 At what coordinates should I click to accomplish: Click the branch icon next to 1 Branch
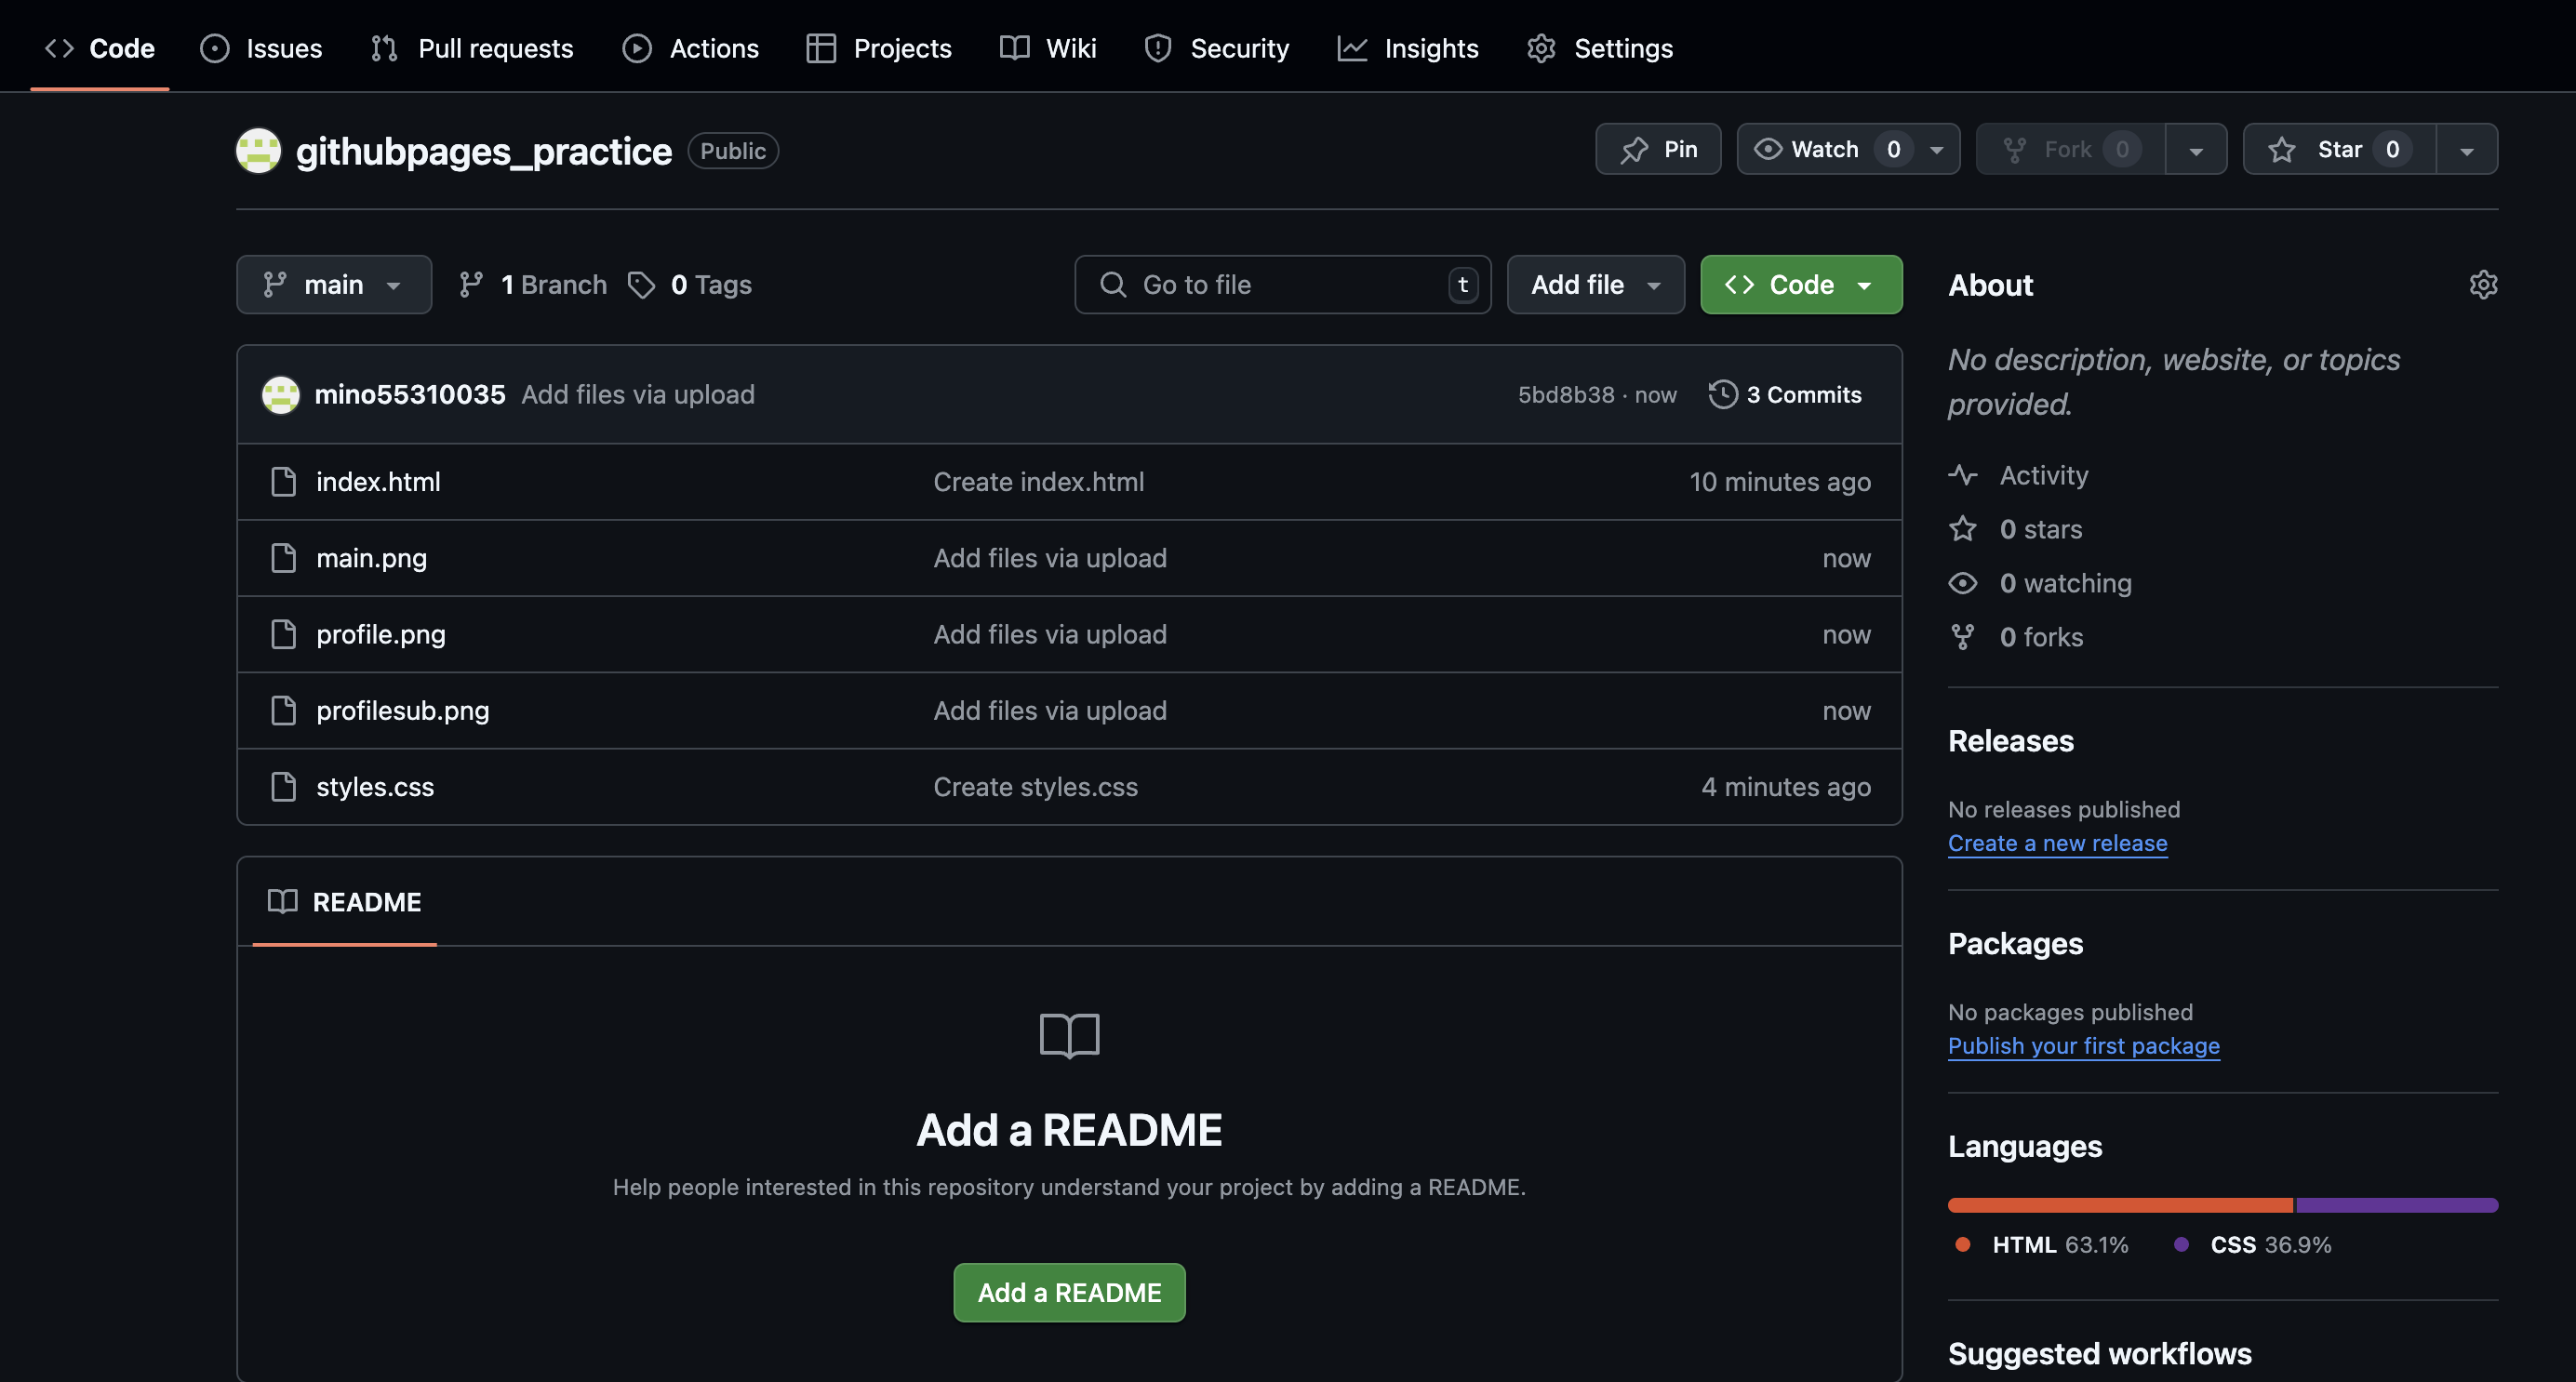[x=469, y=284]
